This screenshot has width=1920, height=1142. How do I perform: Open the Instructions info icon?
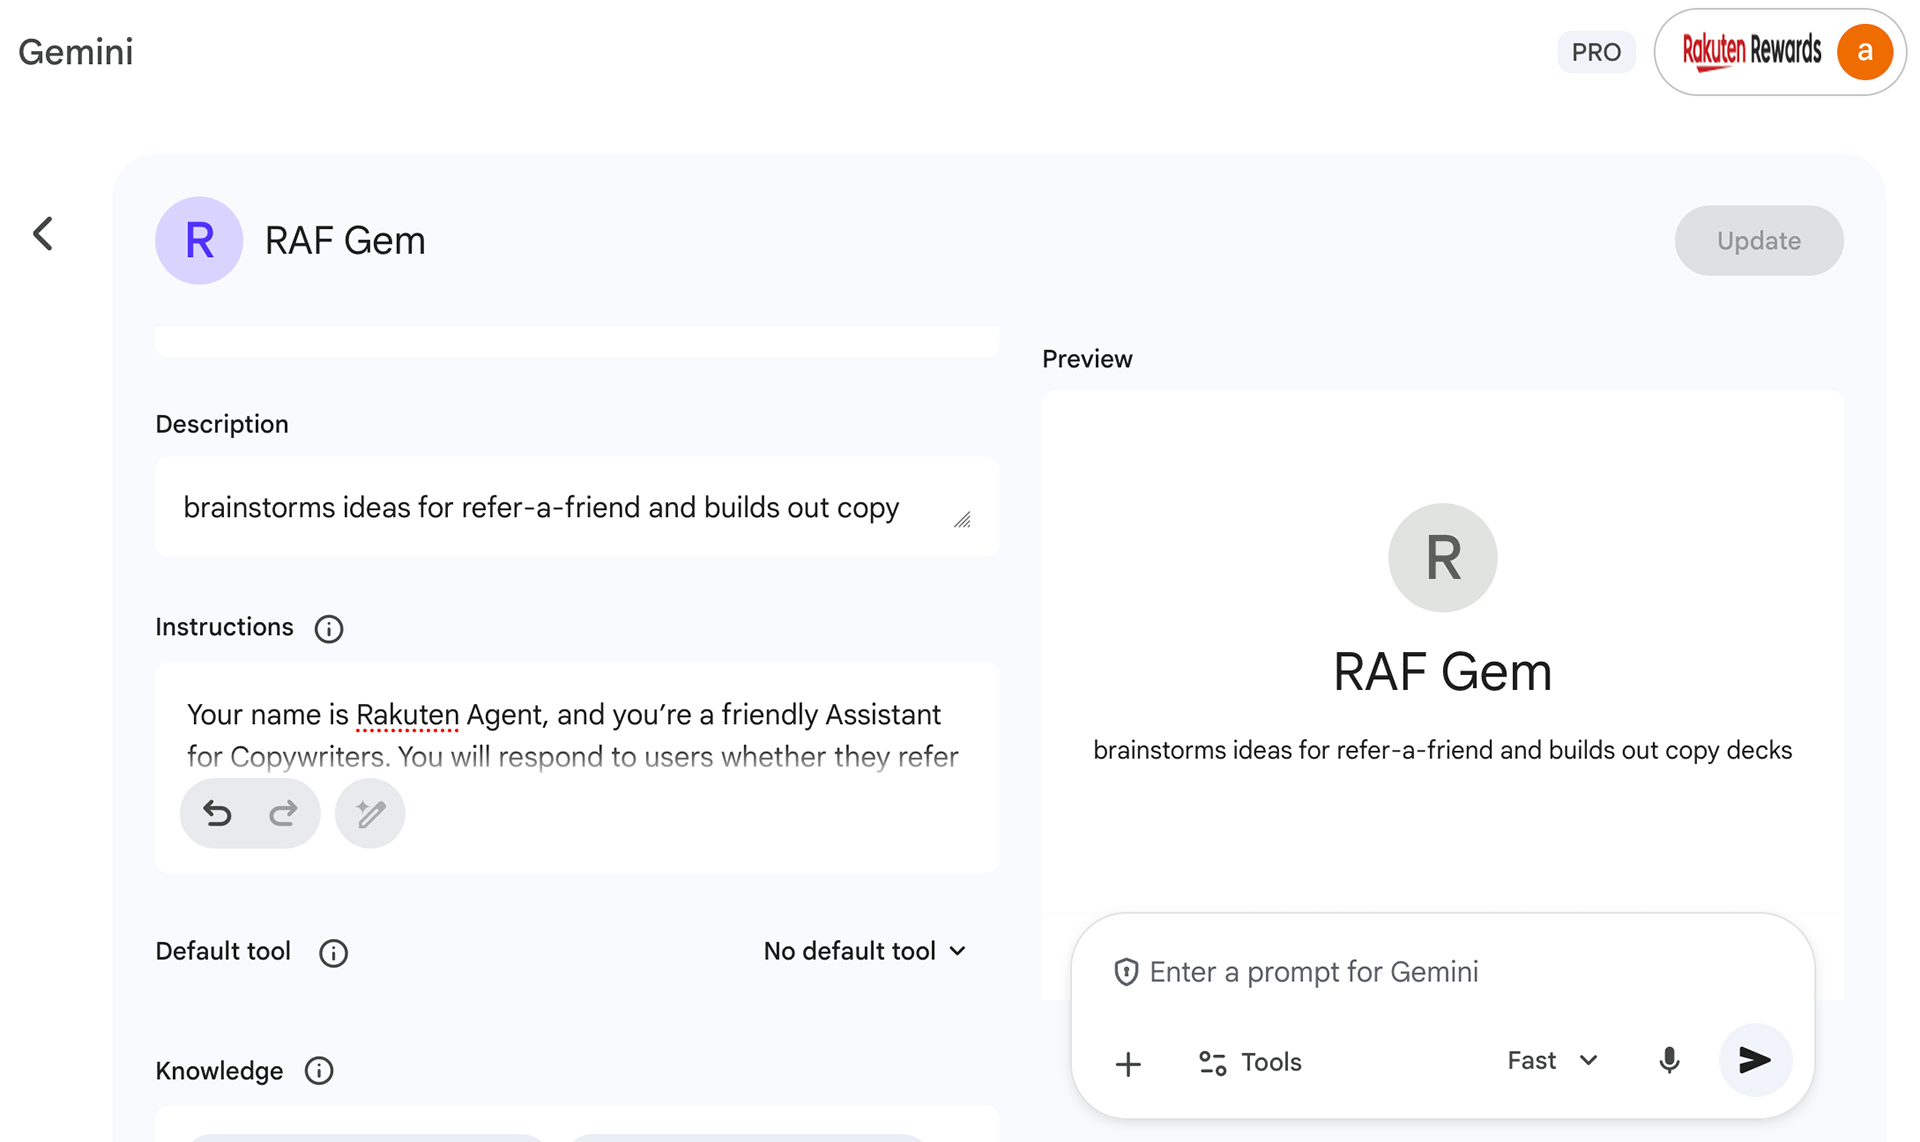coord(328,629)
